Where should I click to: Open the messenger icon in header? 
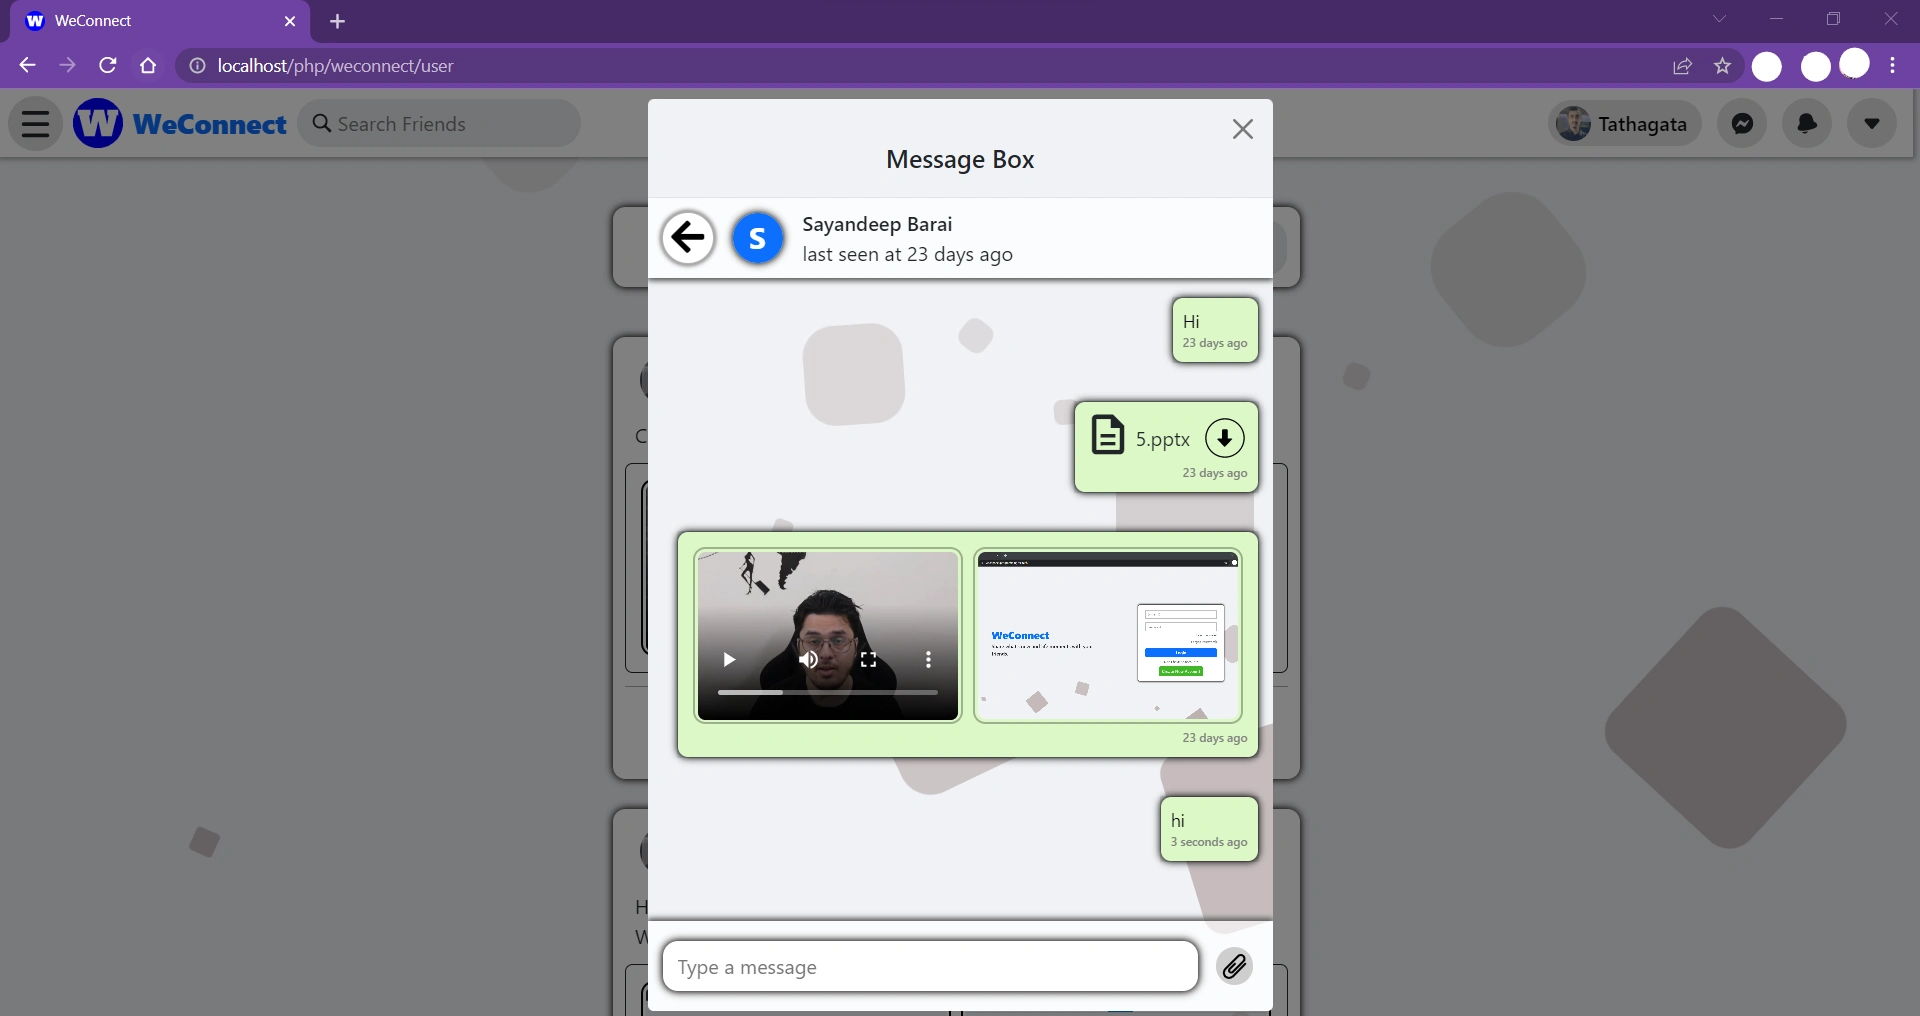tap(1742, 124)
